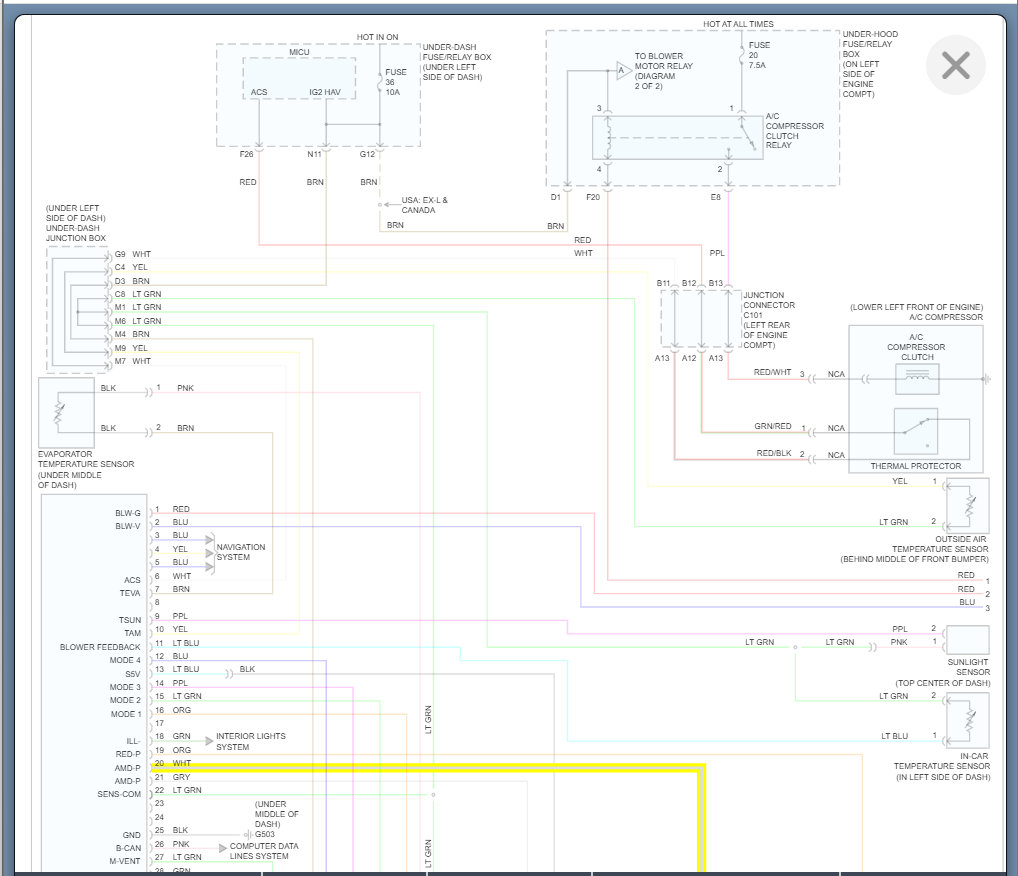The height and width of the screenshot is (876, 1018).
Task: Click the evaporator sensor resistor symbol
Action: [59, 412]
